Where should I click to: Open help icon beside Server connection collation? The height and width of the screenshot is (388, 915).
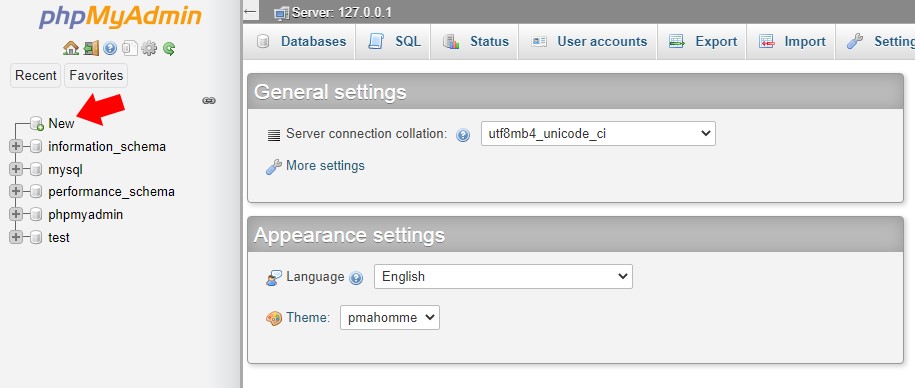[x=463, y=135]
